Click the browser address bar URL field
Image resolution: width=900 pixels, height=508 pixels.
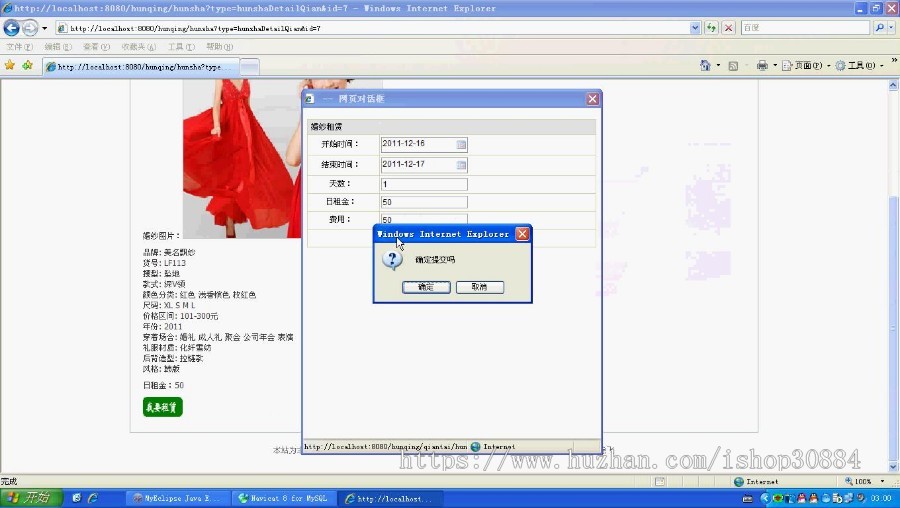coord(373,28)
